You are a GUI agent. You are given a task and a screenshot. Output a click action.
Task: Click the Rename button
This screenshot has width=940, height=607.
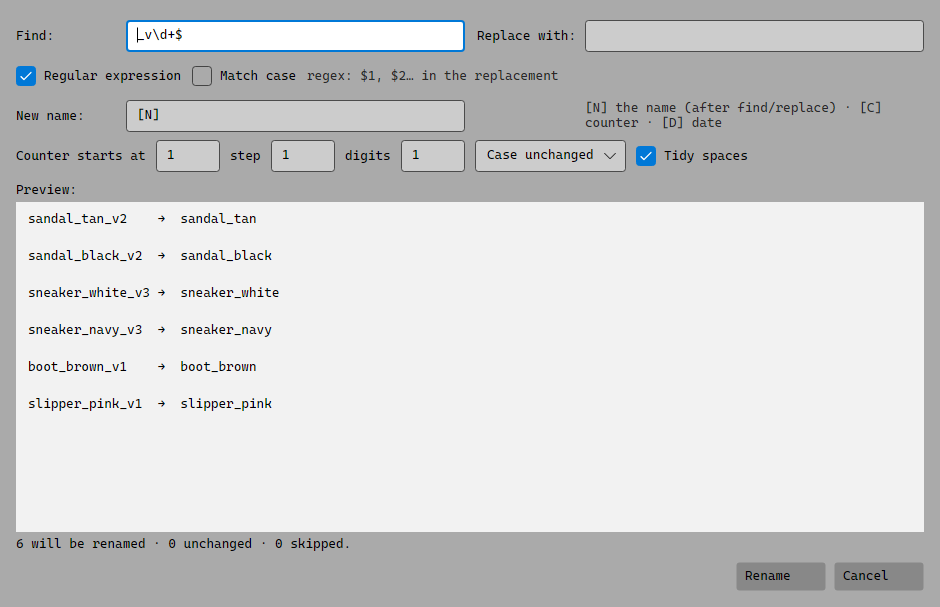tap(781, 576)
